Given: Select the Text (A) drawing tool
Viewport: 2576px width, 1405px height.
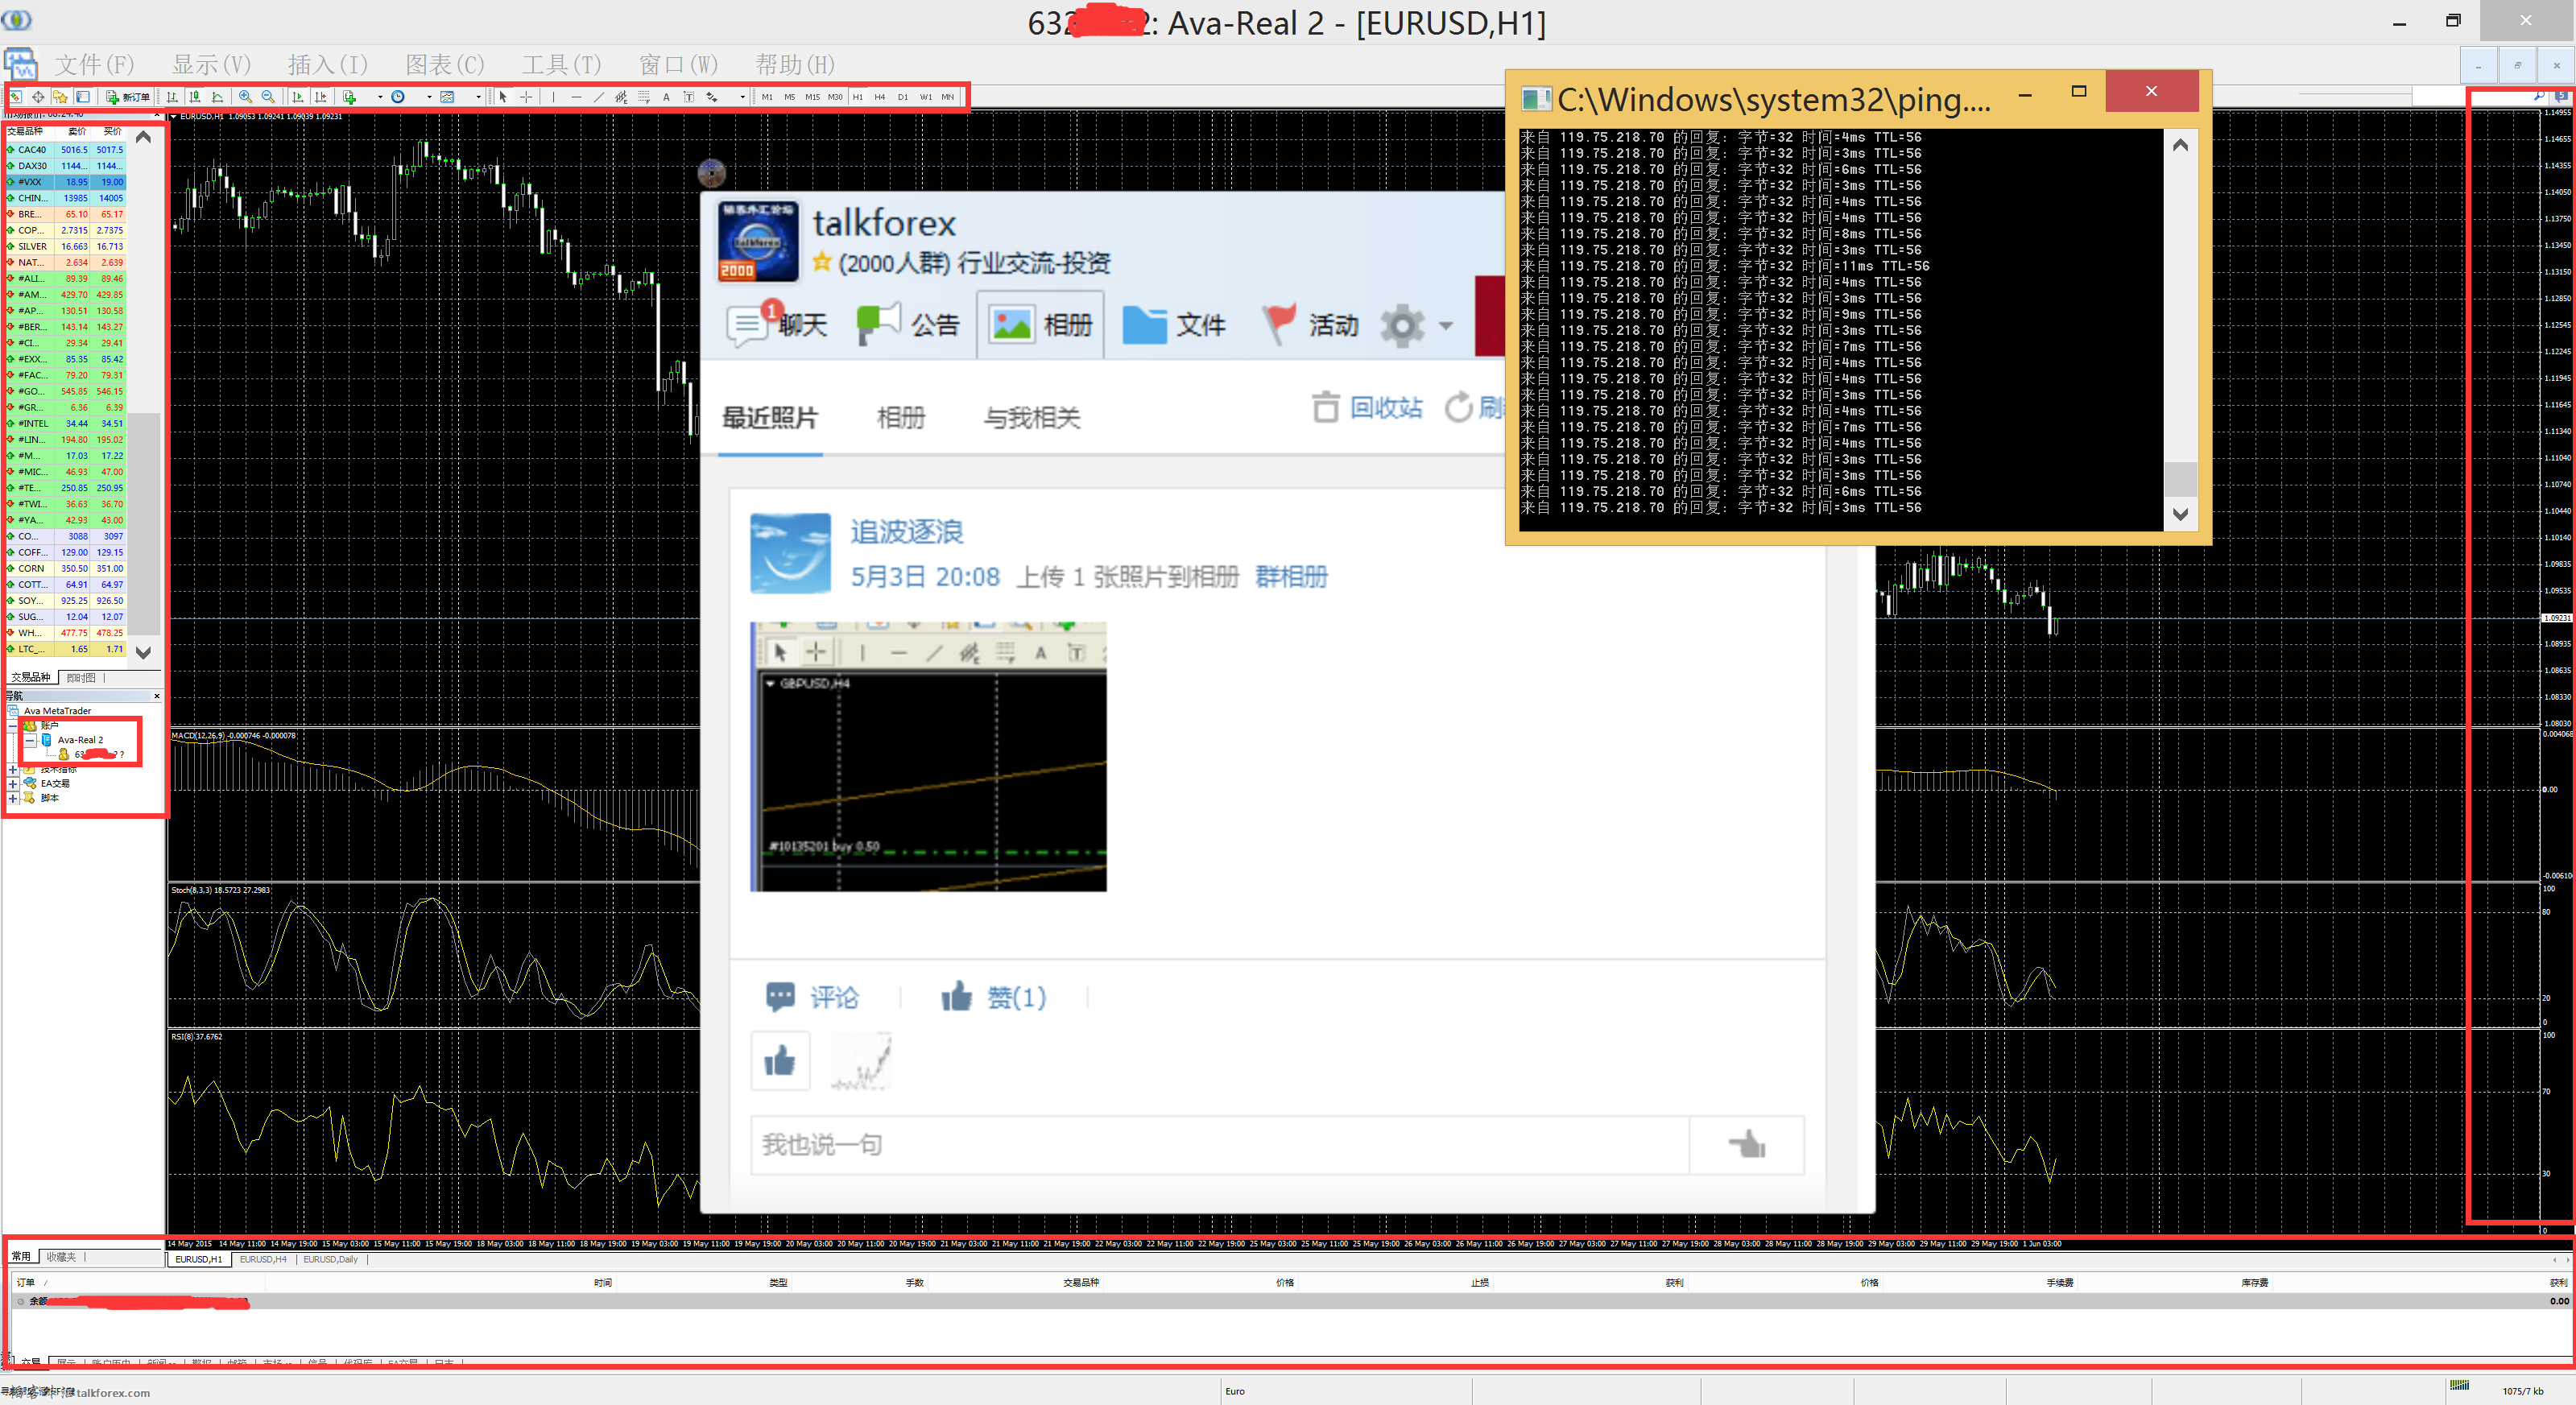Looking at the screenshot, I should click(667, 97).
